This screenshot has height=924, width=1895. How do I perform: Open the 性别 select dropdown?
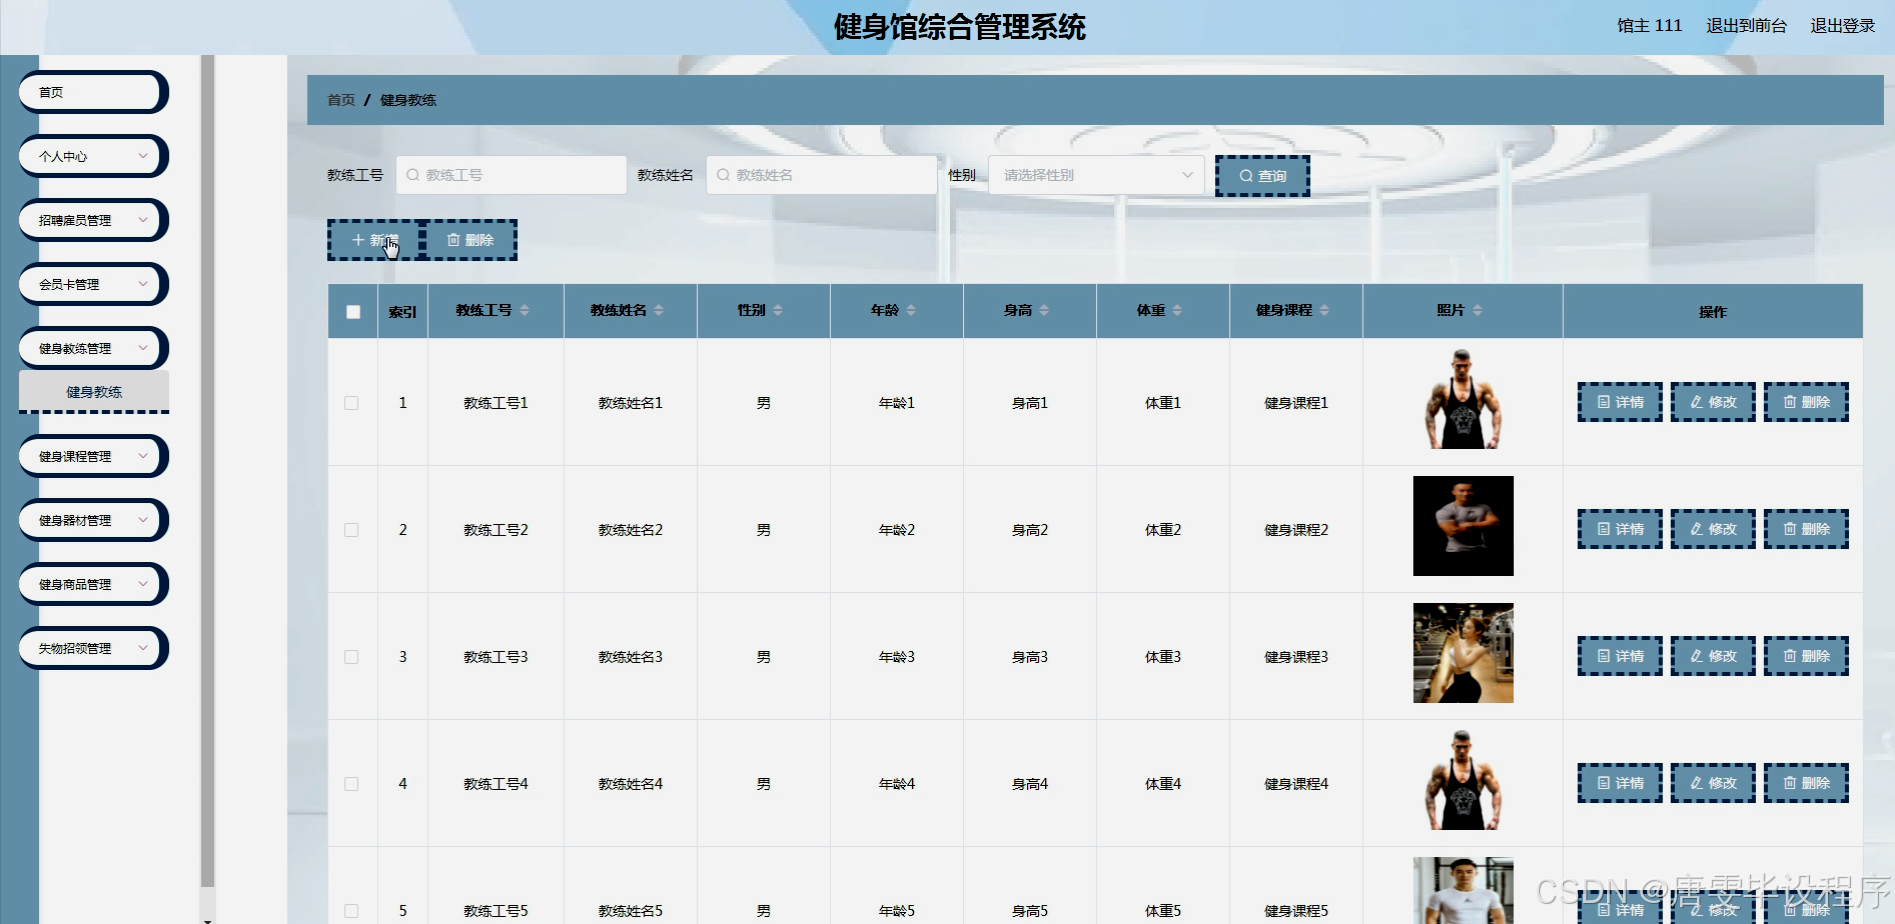[x=1097, y=175]
